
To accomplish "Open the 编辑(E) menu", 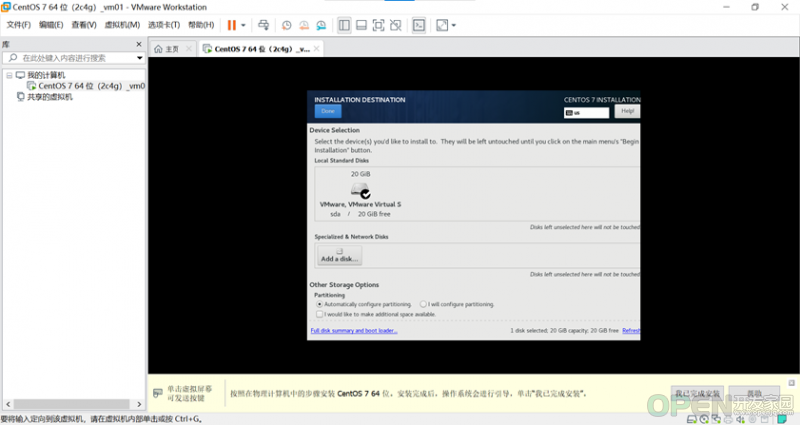I will [51, 24].
